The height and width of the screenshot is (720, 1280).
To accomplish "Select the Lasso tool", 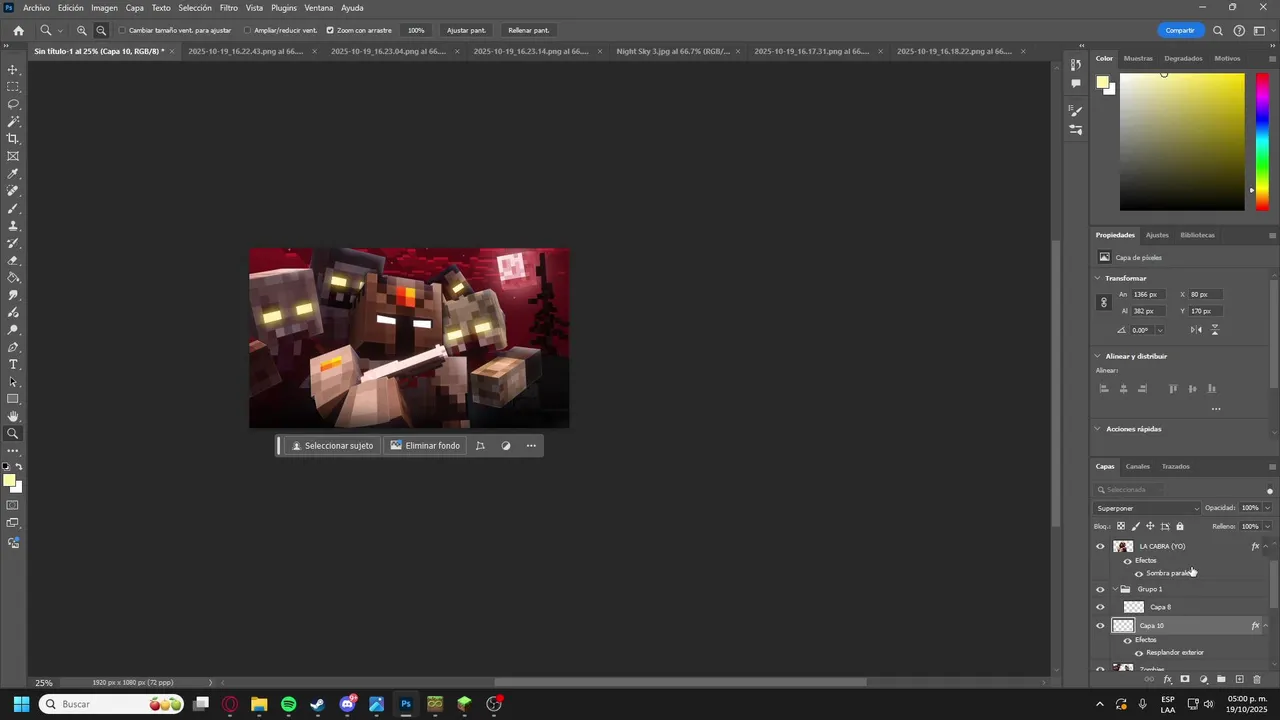I will coord(13,104).
